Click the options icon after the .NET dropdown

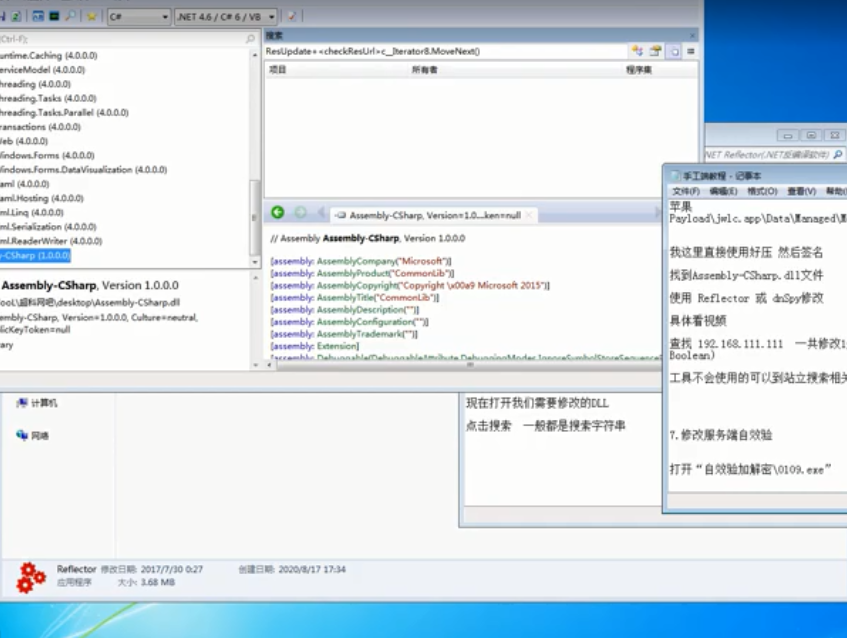[292, 16]
